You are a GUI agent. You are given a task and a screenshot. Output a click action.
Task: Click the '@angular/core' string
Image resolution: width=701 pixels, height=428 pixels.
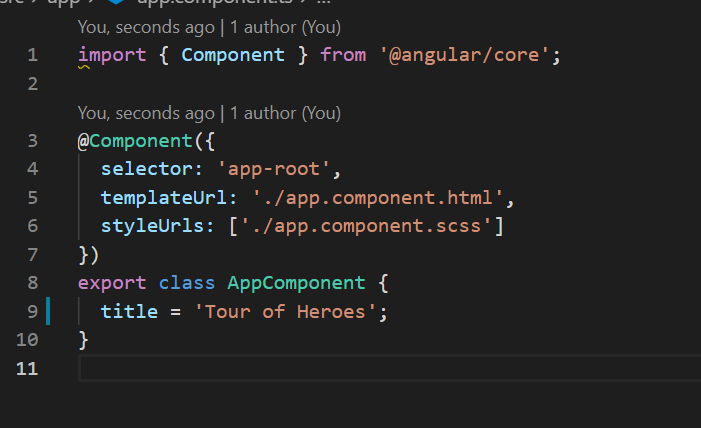point(464,55)
